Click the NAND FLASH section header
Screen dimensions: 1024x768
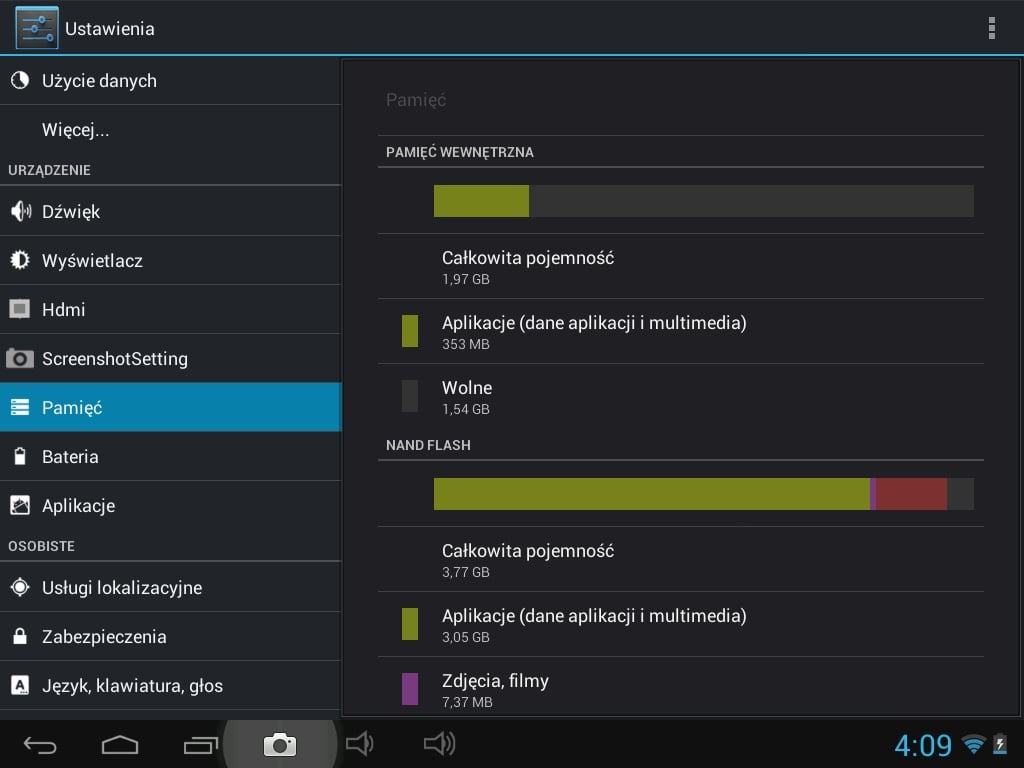point(428,445)
